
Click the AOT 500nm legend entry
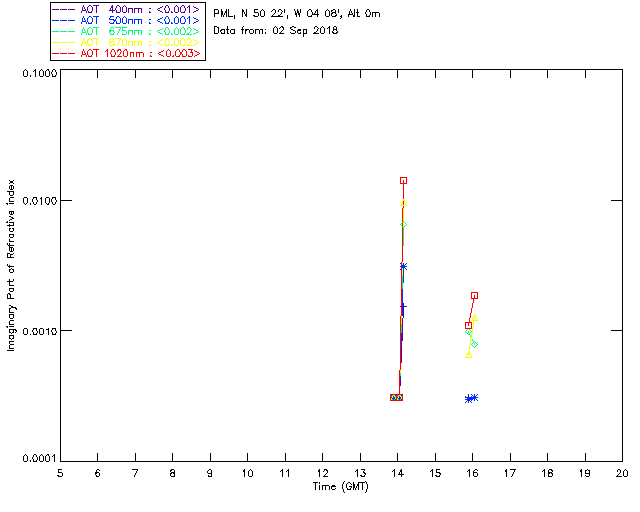pos(127,20)
